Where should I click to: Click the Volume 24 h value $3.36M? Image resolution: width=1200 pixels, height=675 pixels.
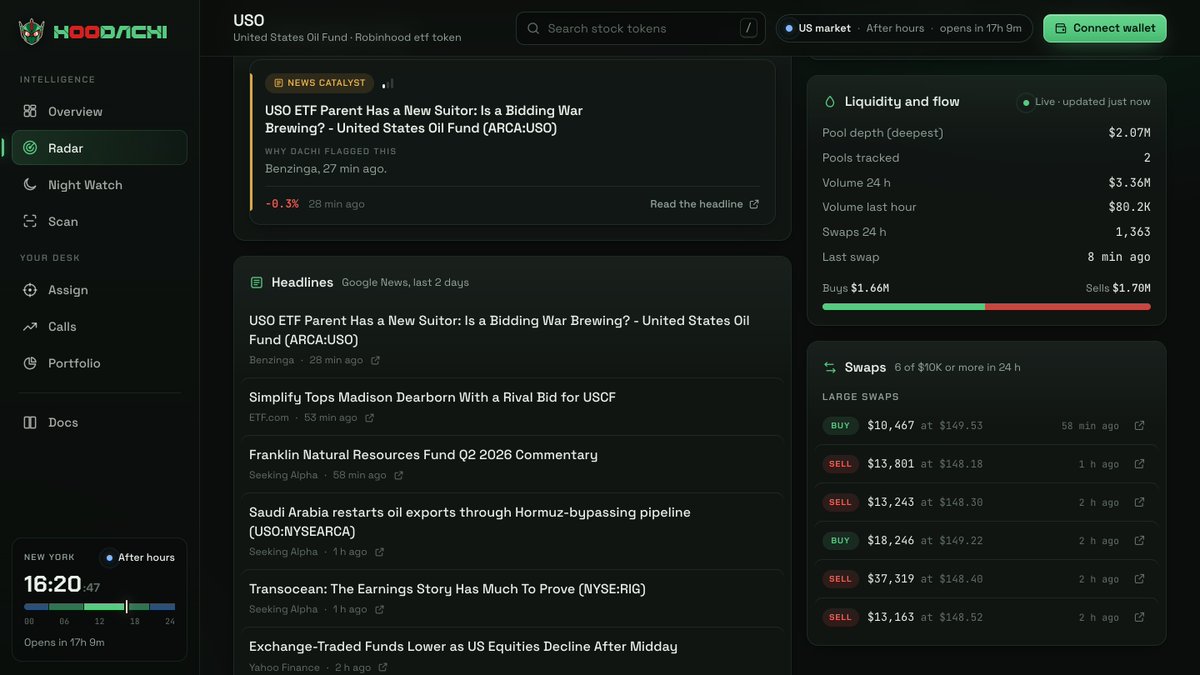pos(1129,183)
